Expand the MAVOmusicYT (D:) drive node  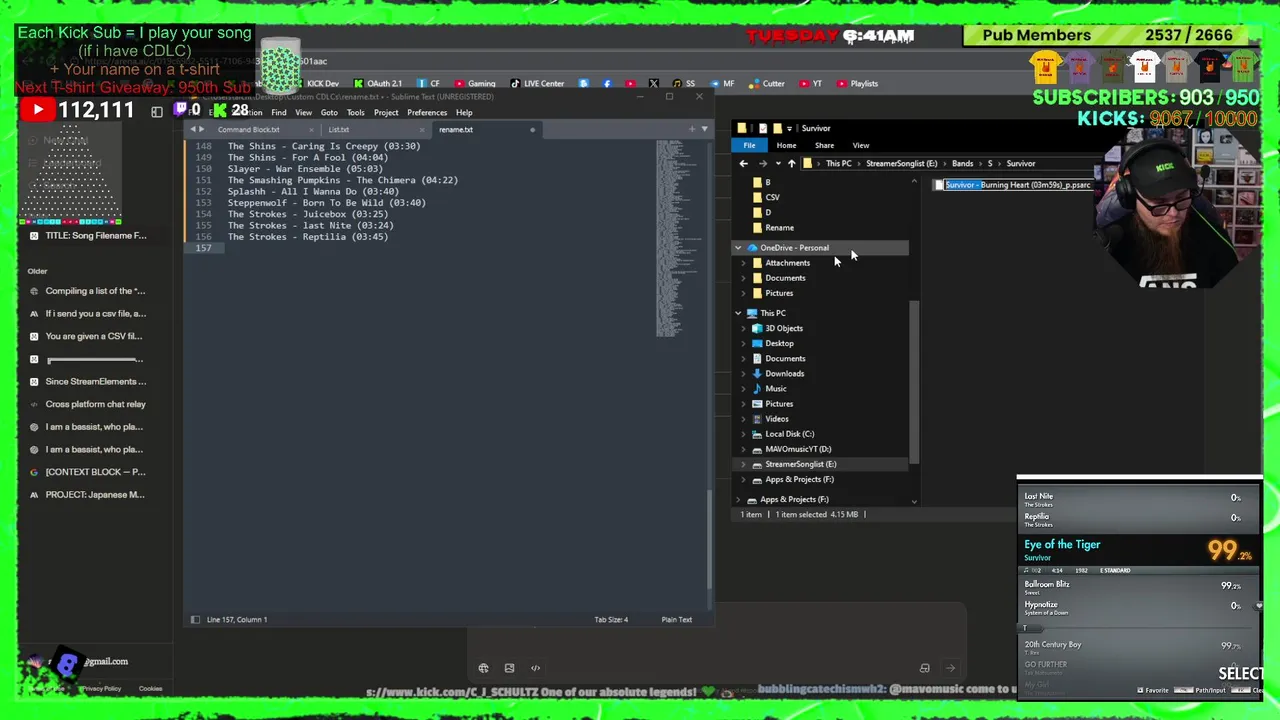pos(743,449)
